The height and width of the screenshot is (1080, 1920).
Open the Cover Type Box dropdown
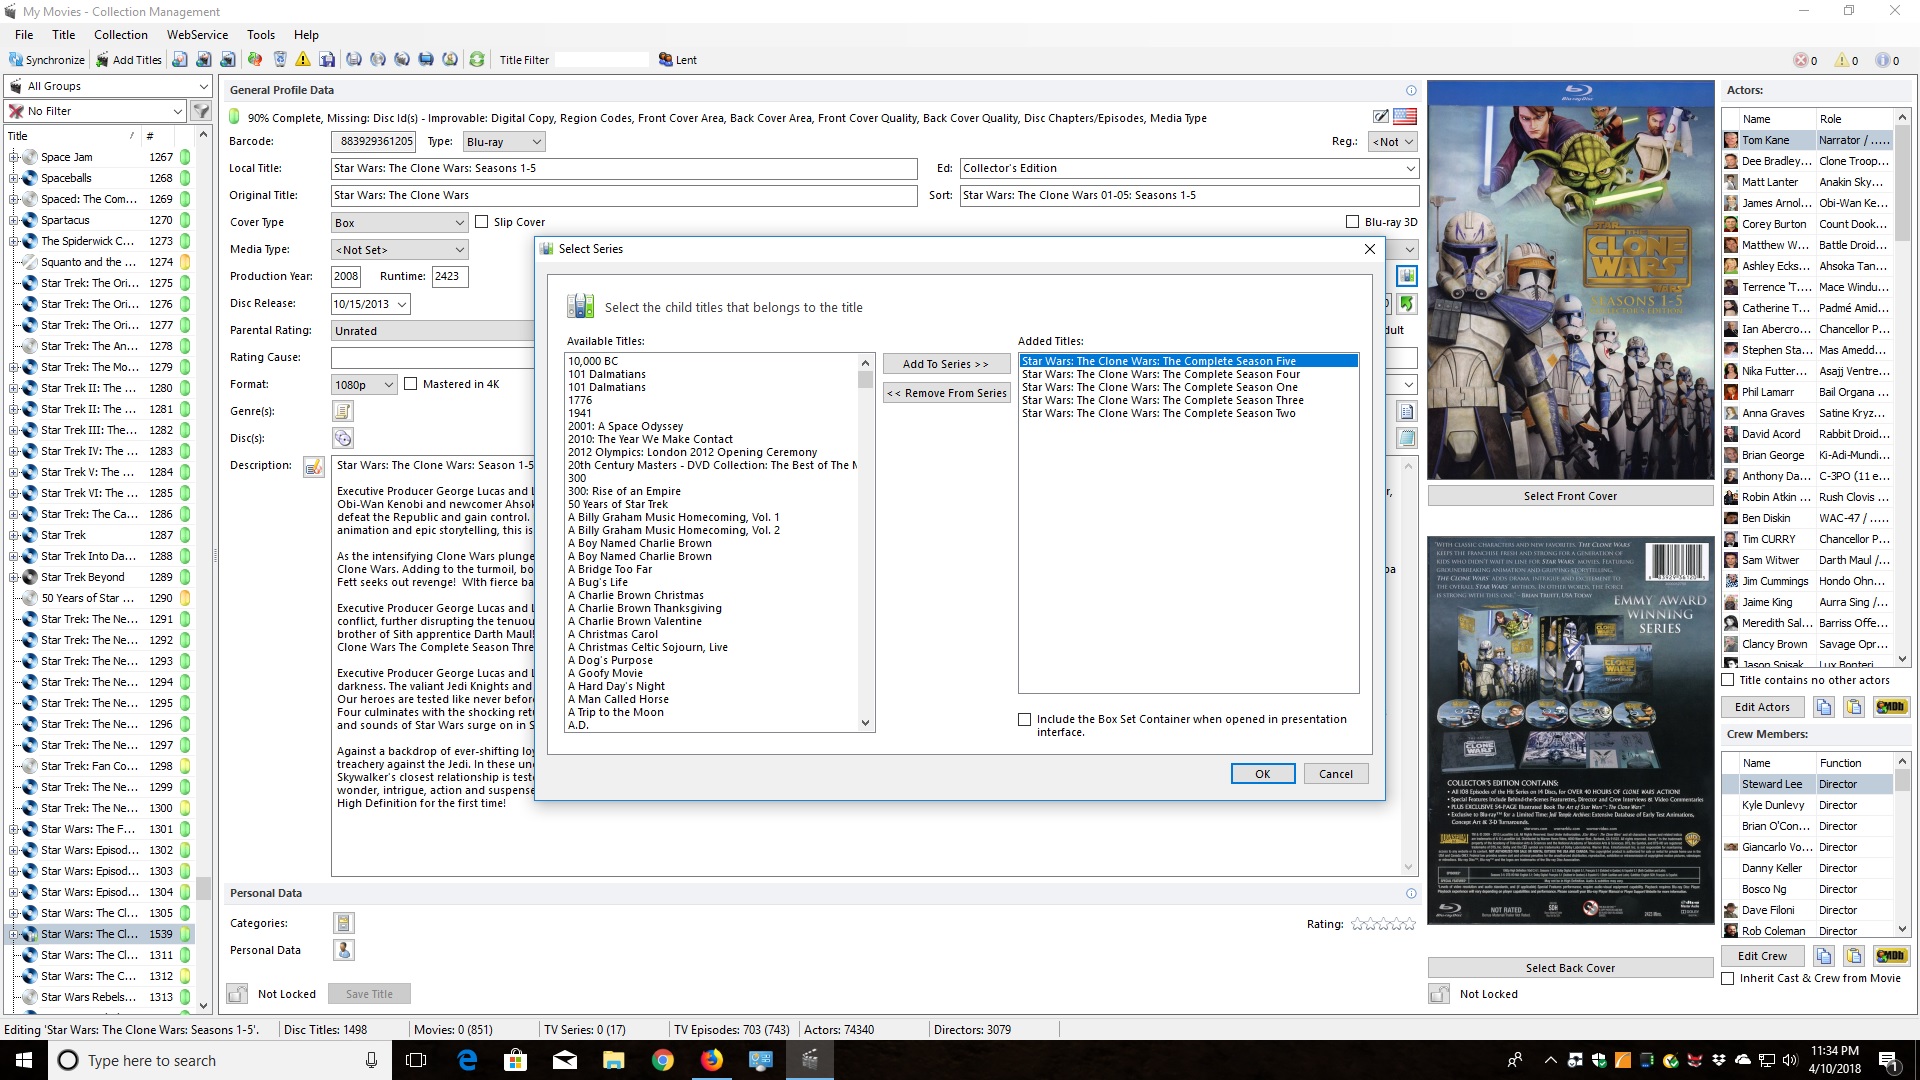(x=399, y=222)
